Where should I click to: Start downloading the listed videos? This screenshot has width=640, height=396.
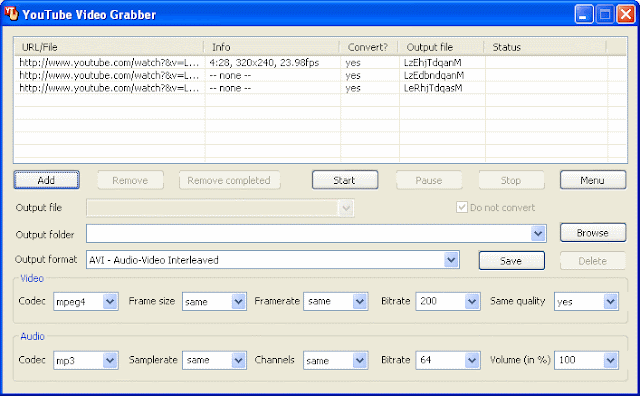[345, 180]
